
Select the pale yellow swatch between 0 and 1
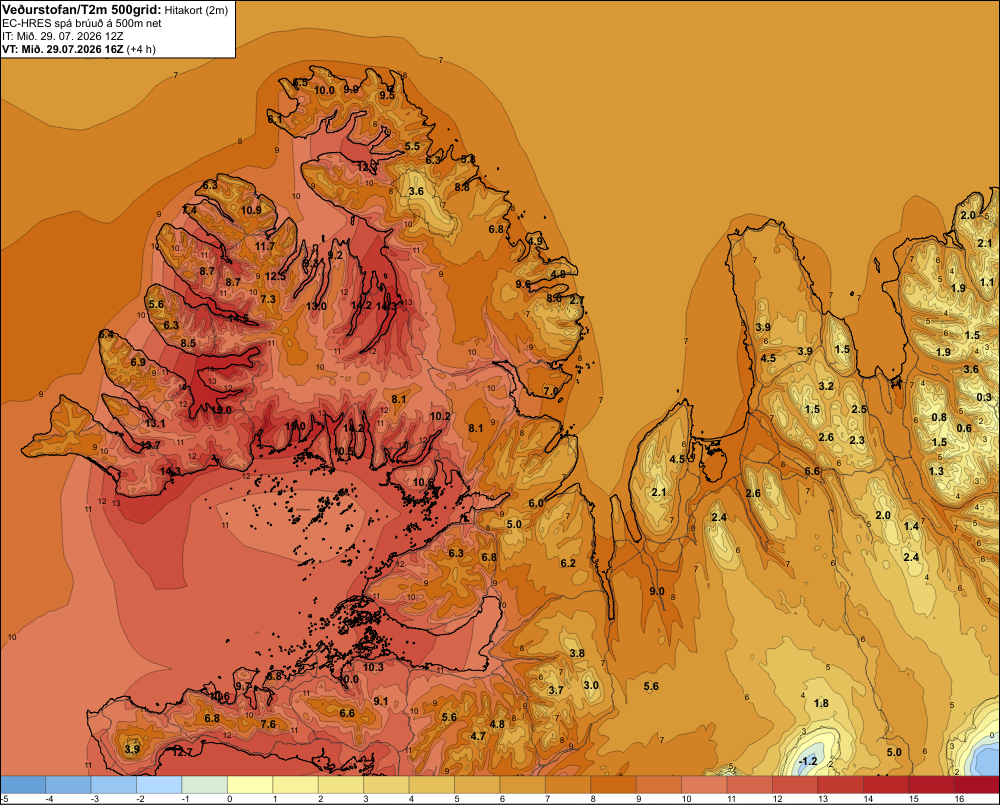click(251, 785)
